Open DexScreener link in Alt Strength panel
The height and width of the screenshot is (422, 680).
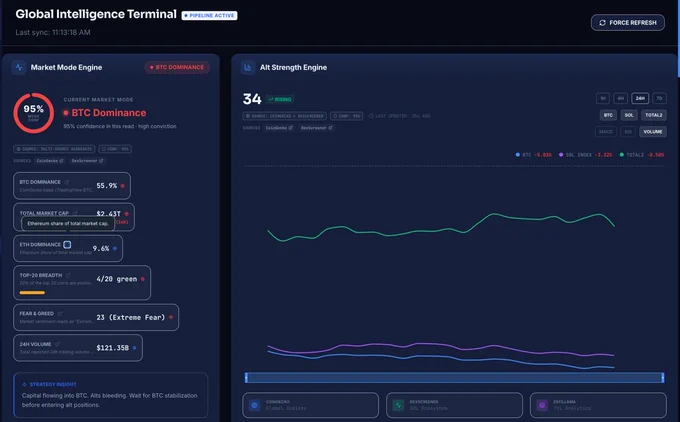[317, 128]
